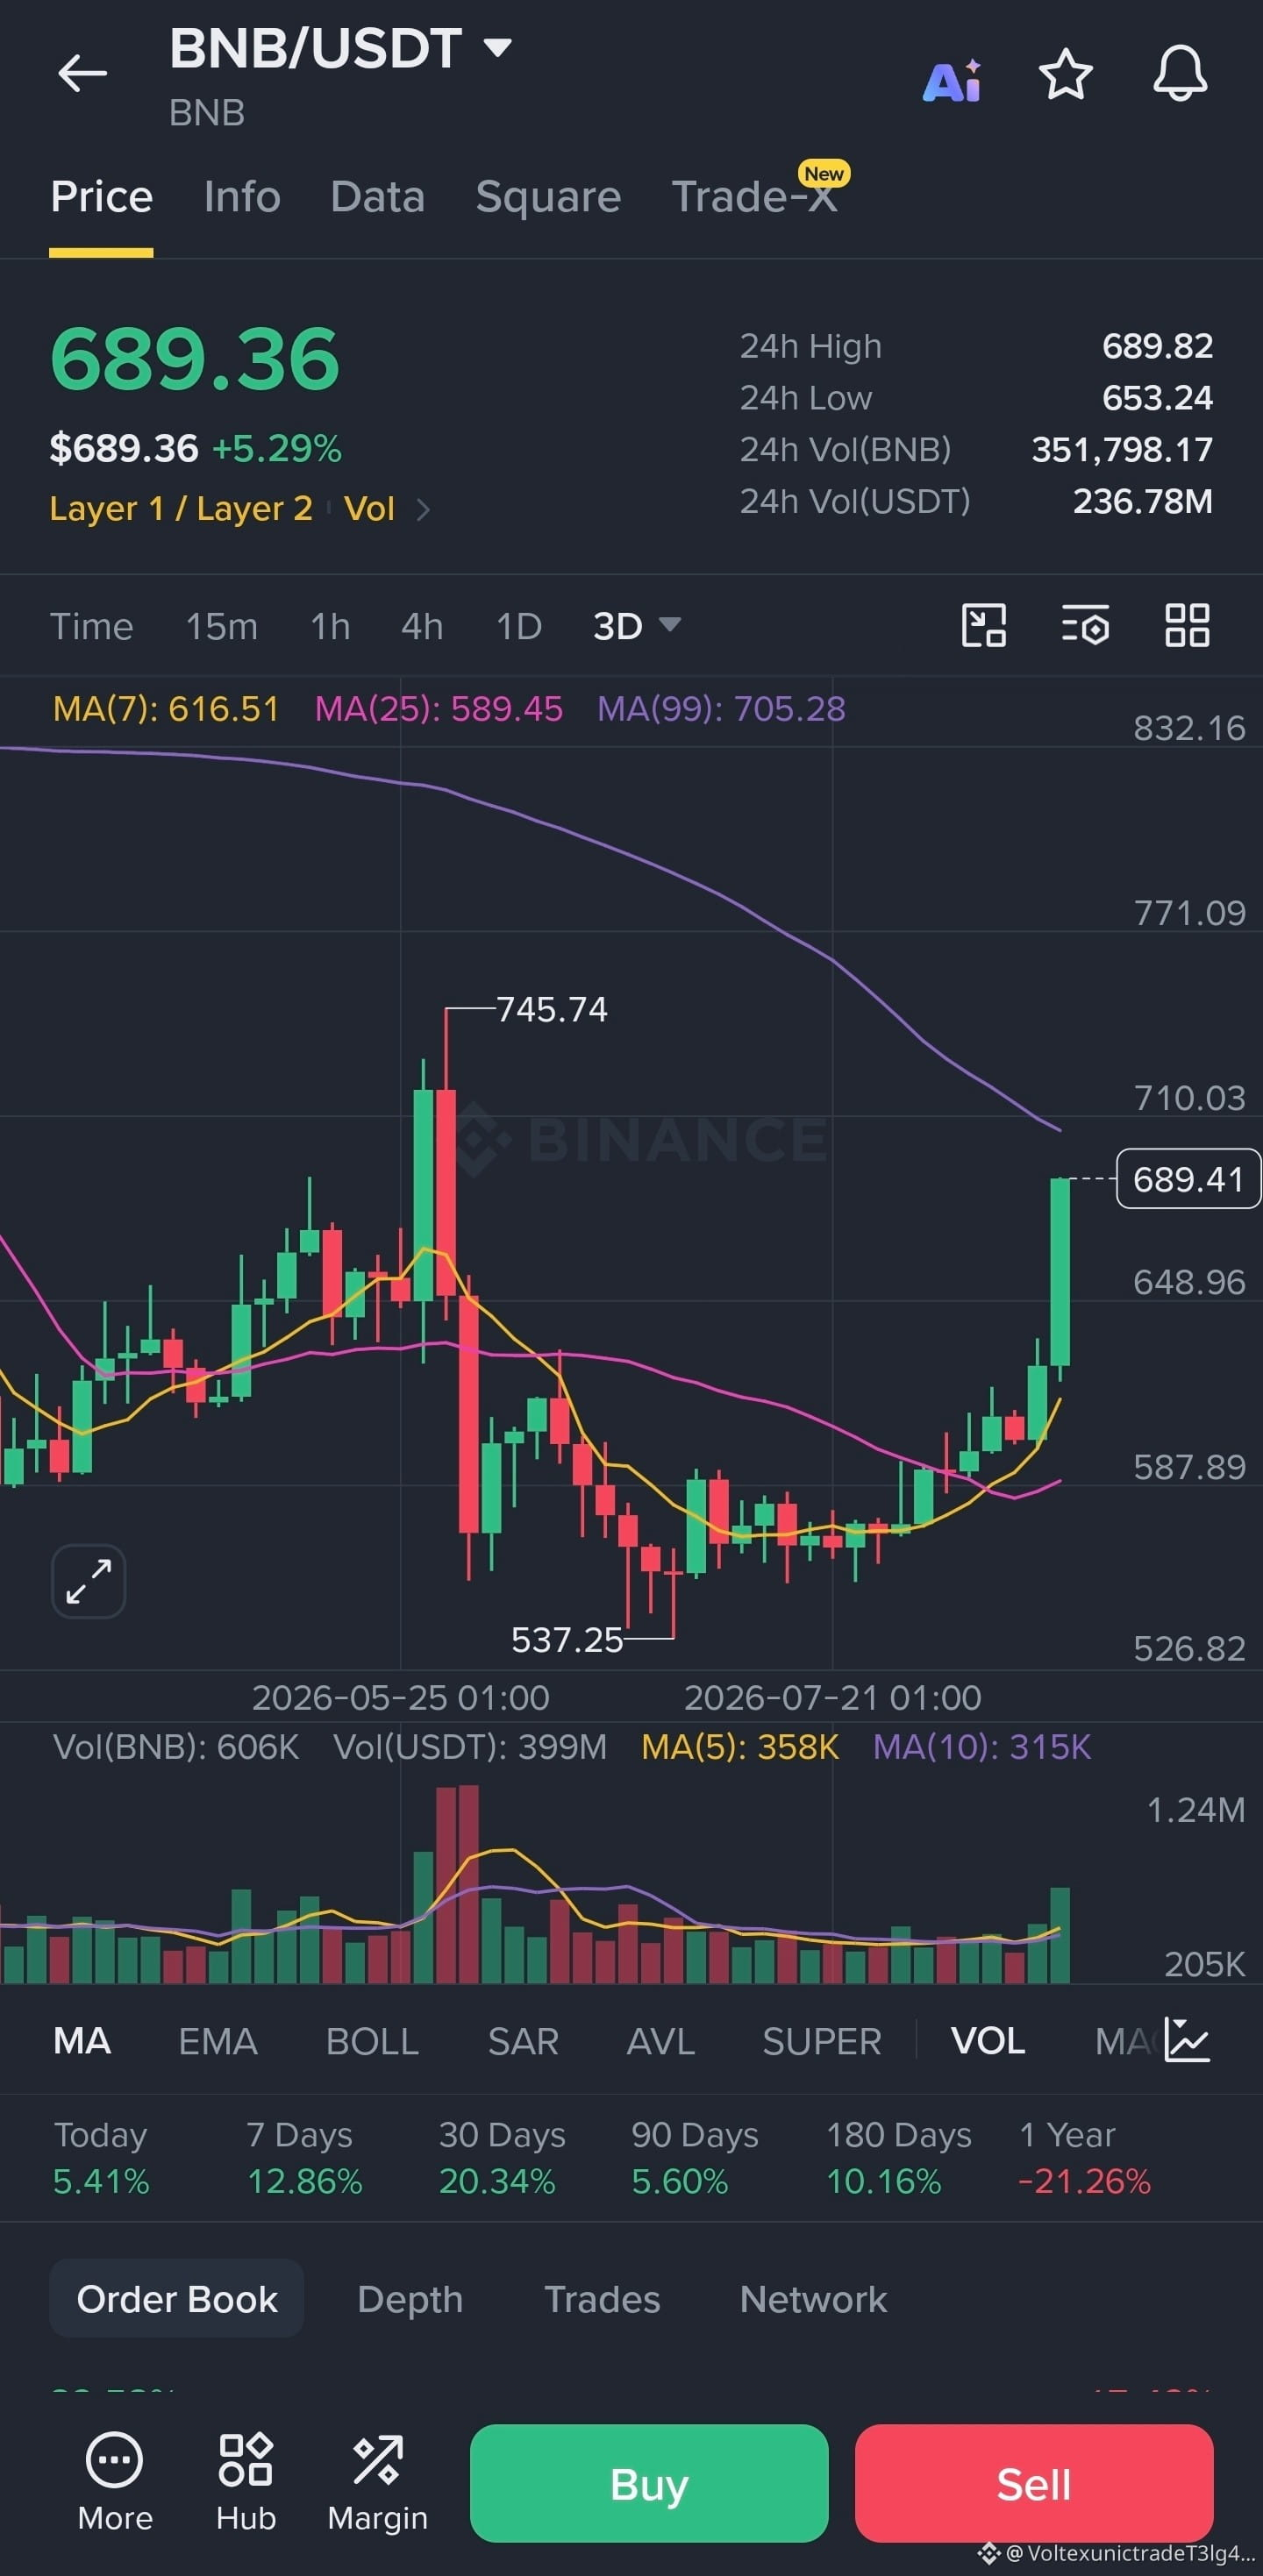Select the 1h interval
Image resolution: width=1263 pixels, height=2576 pixels.
[330, 626]
